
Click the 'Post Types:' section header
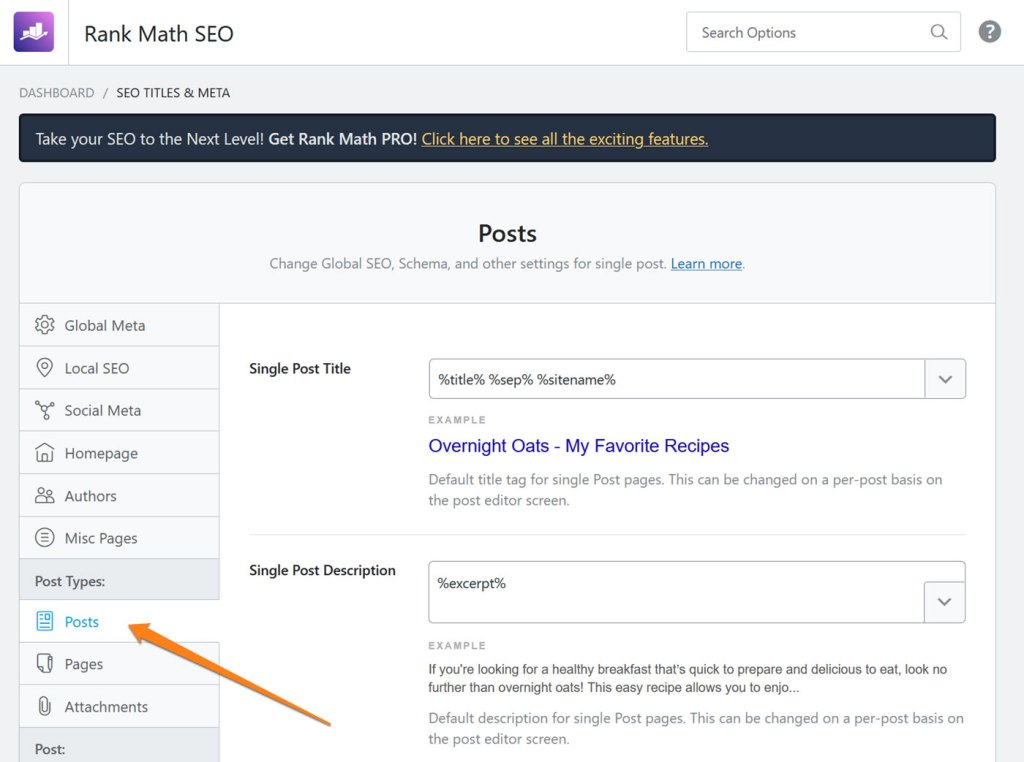[120, 580]
